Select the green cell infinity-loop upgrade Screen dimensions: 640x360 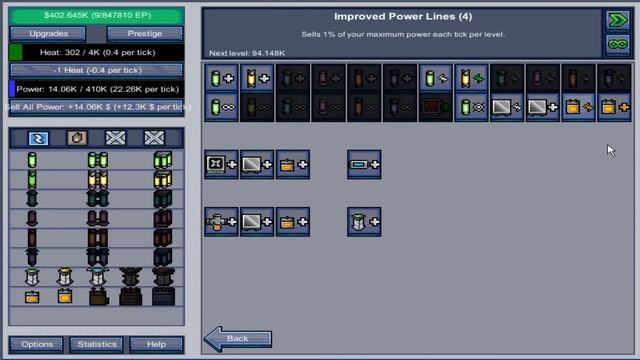pyautogui.click(x=221, y=107)
